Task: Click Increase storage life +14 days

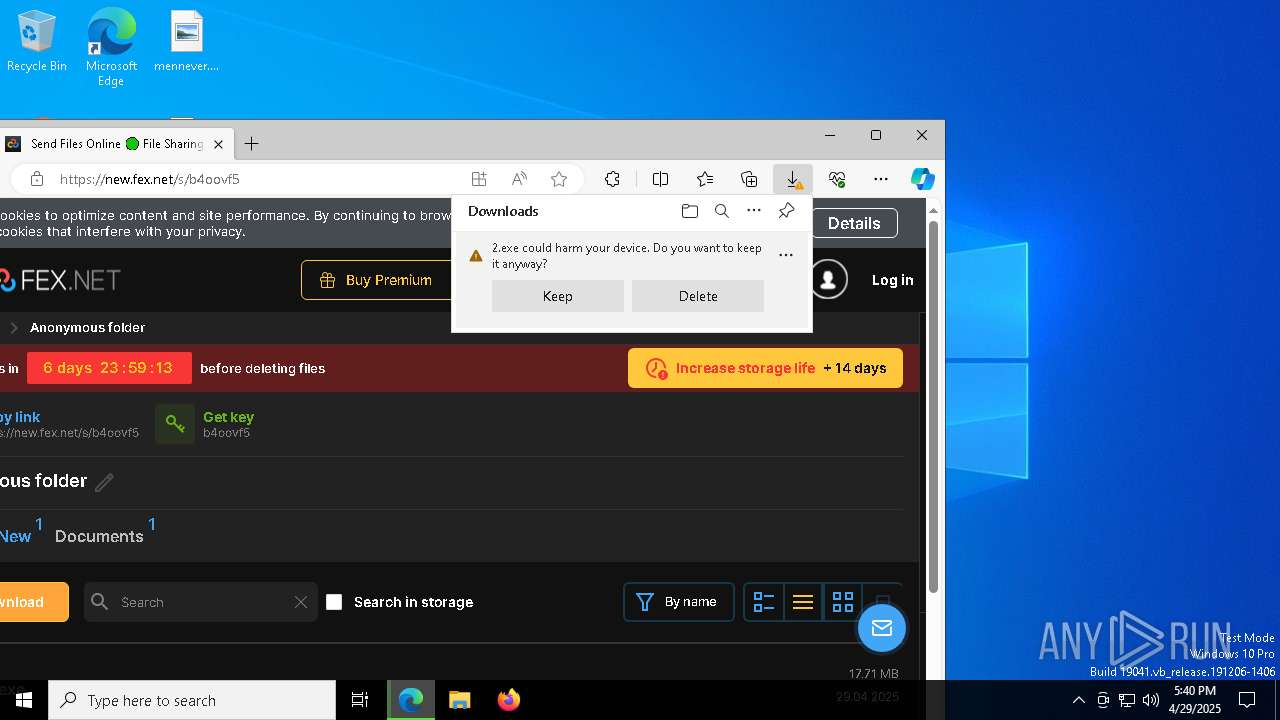Action: pyautogui.click(x=765, y=368)
